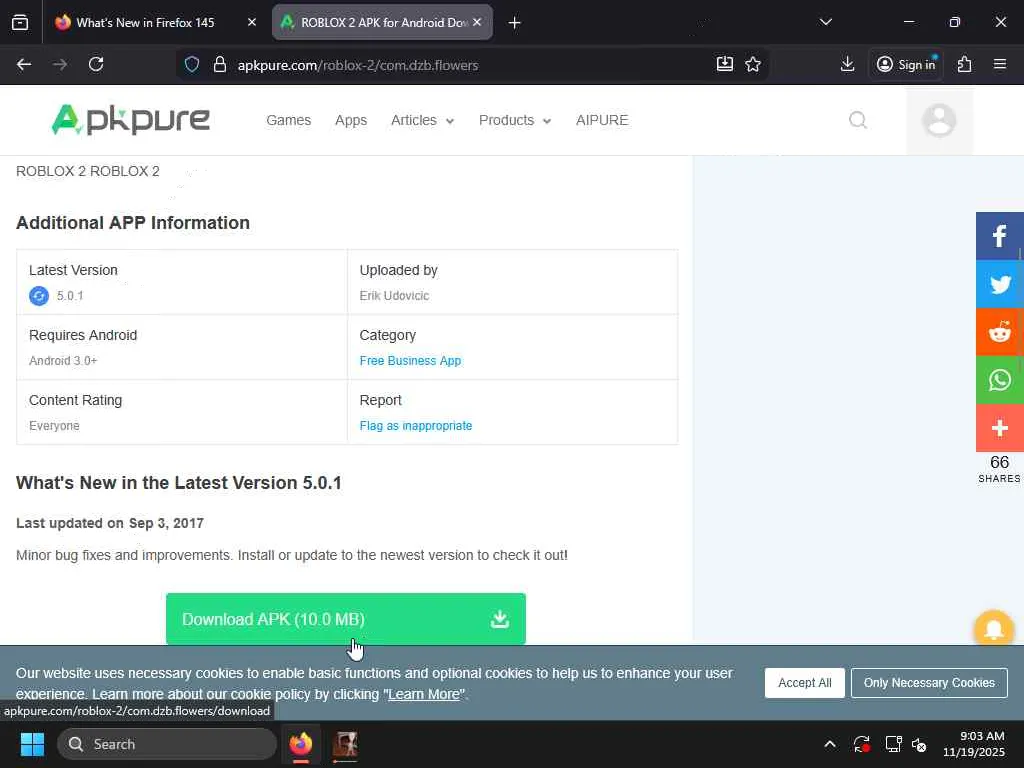Click the orange notification bell button
This screenshot has height=768, width=1024.
click(993, 628)
